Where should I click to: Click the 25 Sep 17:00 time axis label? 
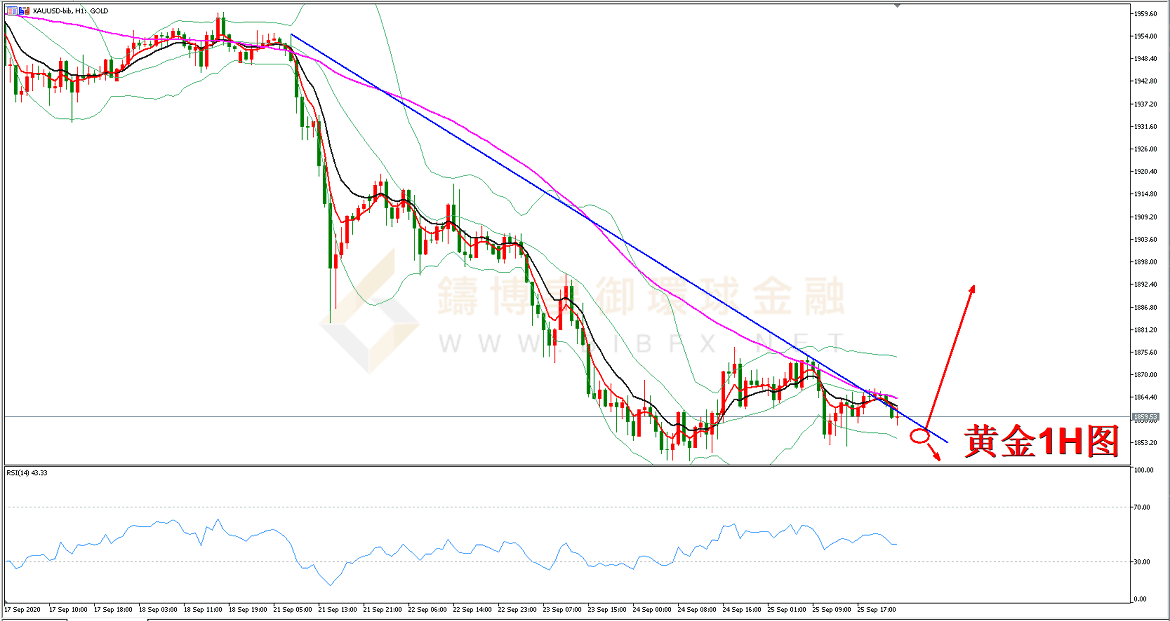[875, 608]
